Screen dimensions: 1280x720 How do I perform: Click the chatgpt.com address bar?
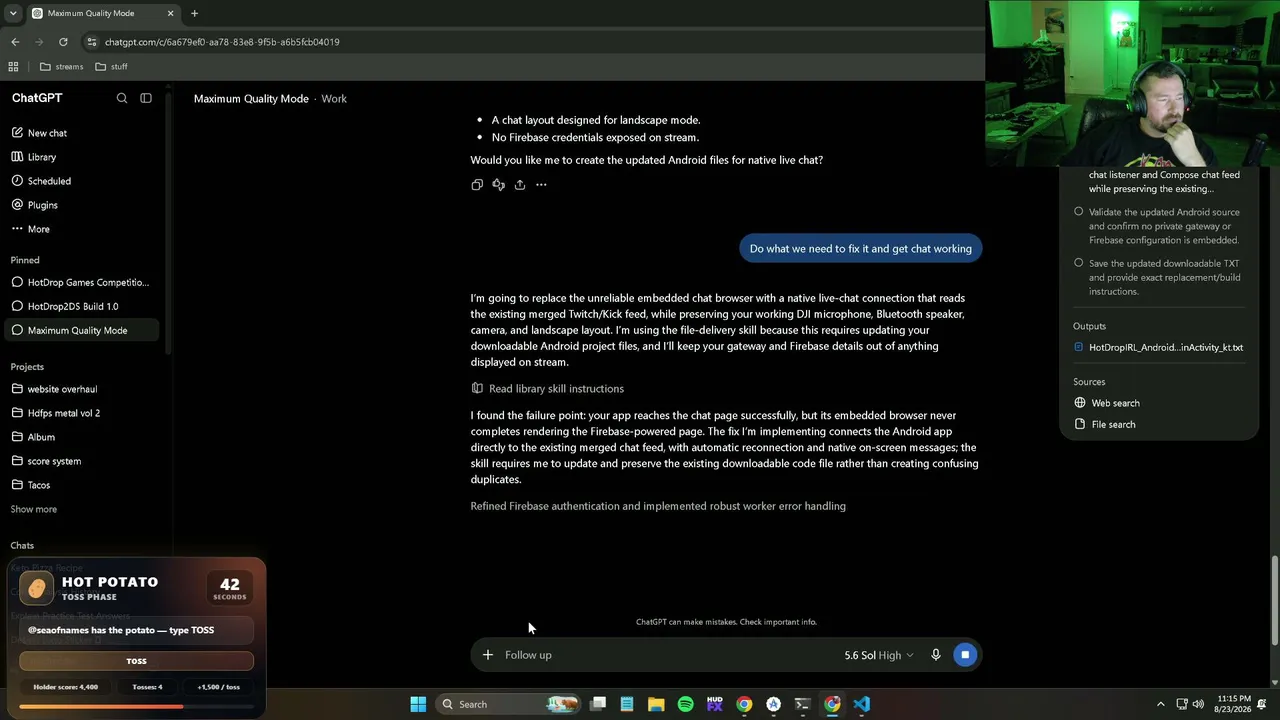(x=530, y=42)
